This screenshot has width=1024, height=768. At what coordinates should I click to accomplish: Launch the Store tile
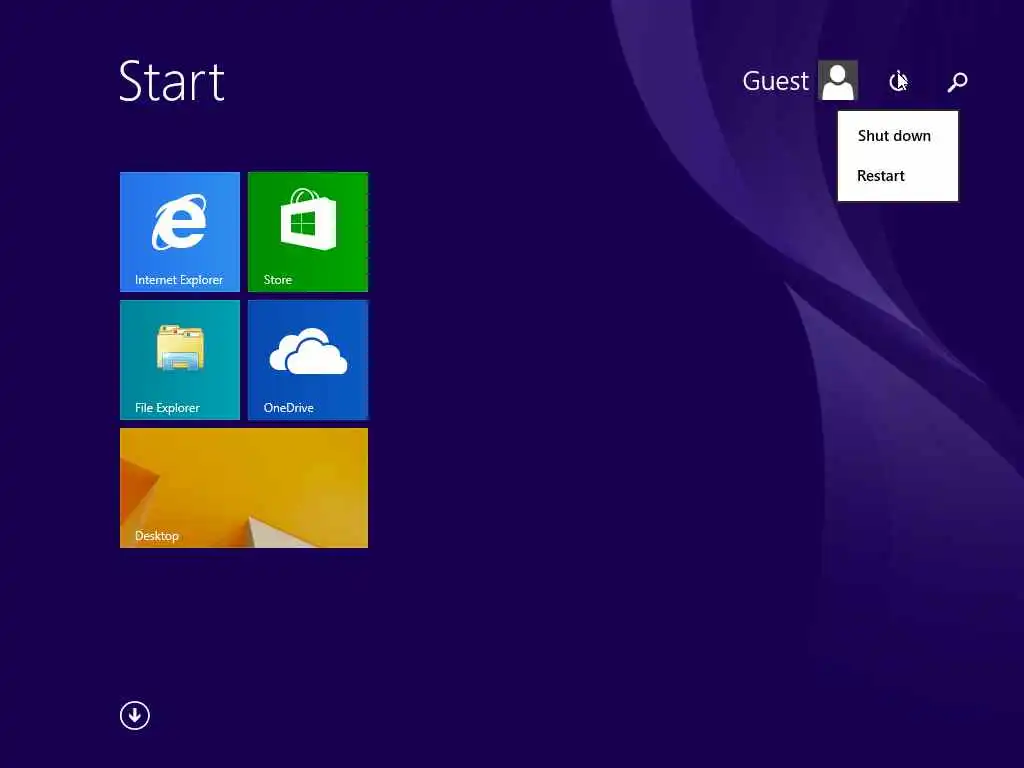tap(308, 232)
